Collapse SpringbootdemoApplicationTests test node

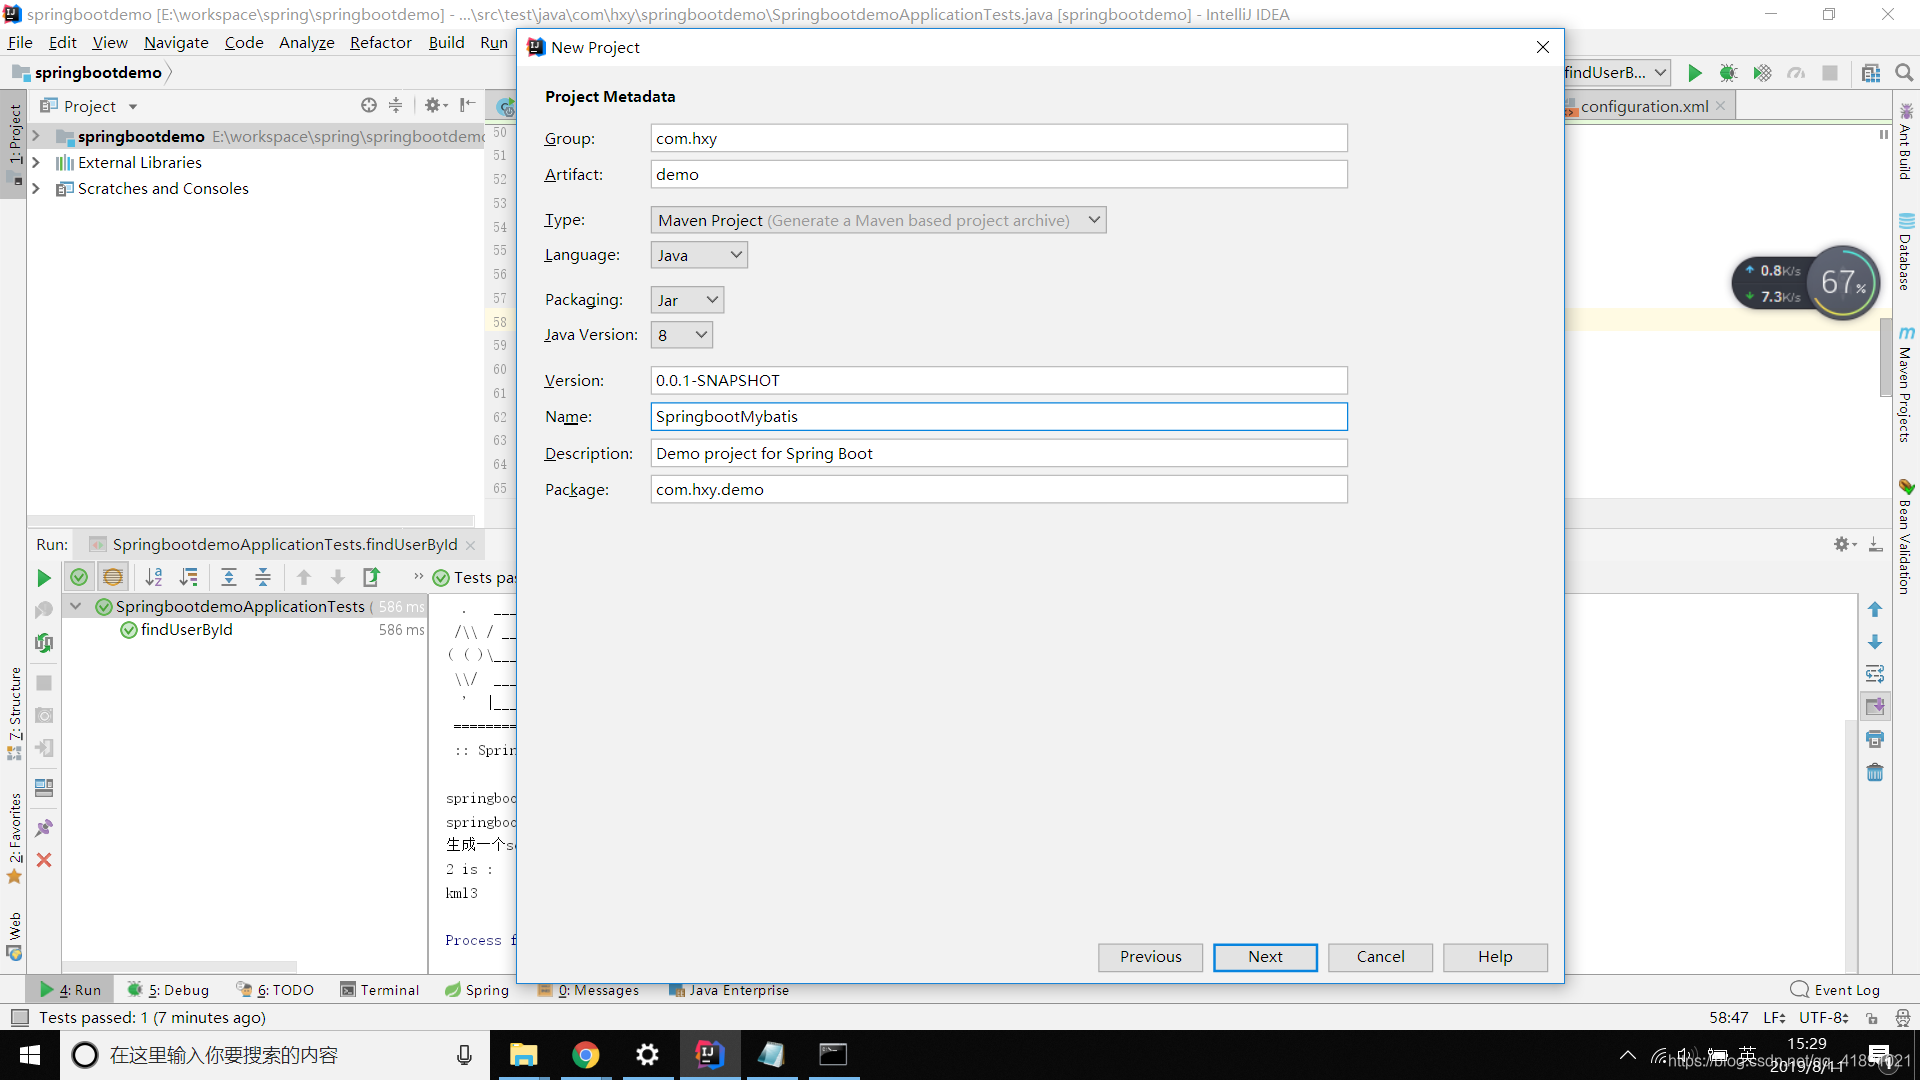coord(76,606)
